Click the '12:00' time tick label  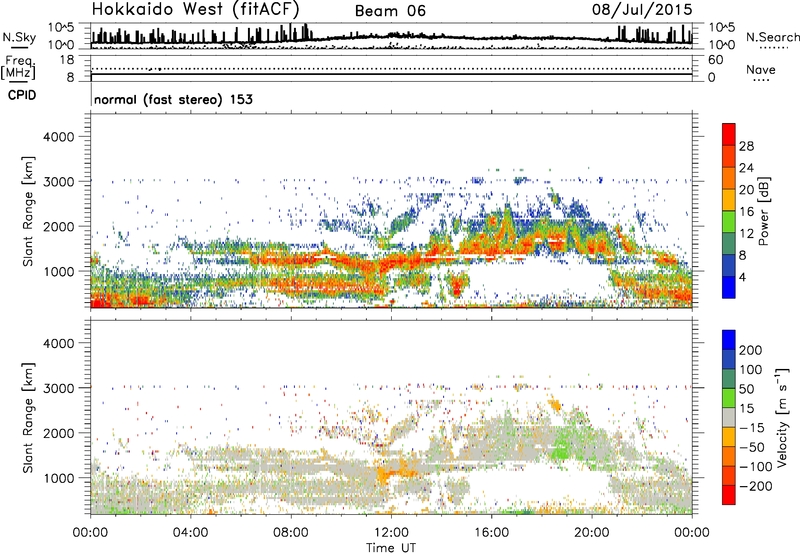391,533
